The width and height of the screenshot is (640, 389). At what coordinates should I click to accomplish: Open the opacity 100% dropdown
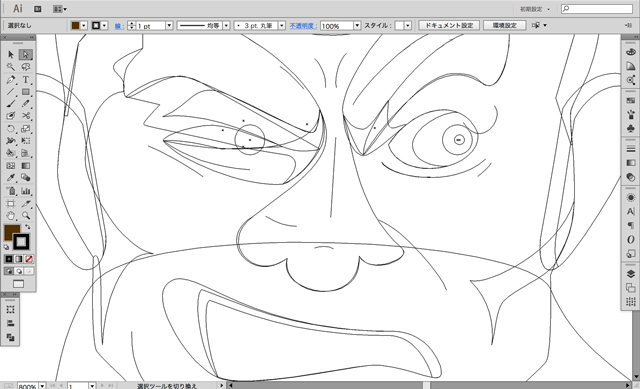pos(357,25)
